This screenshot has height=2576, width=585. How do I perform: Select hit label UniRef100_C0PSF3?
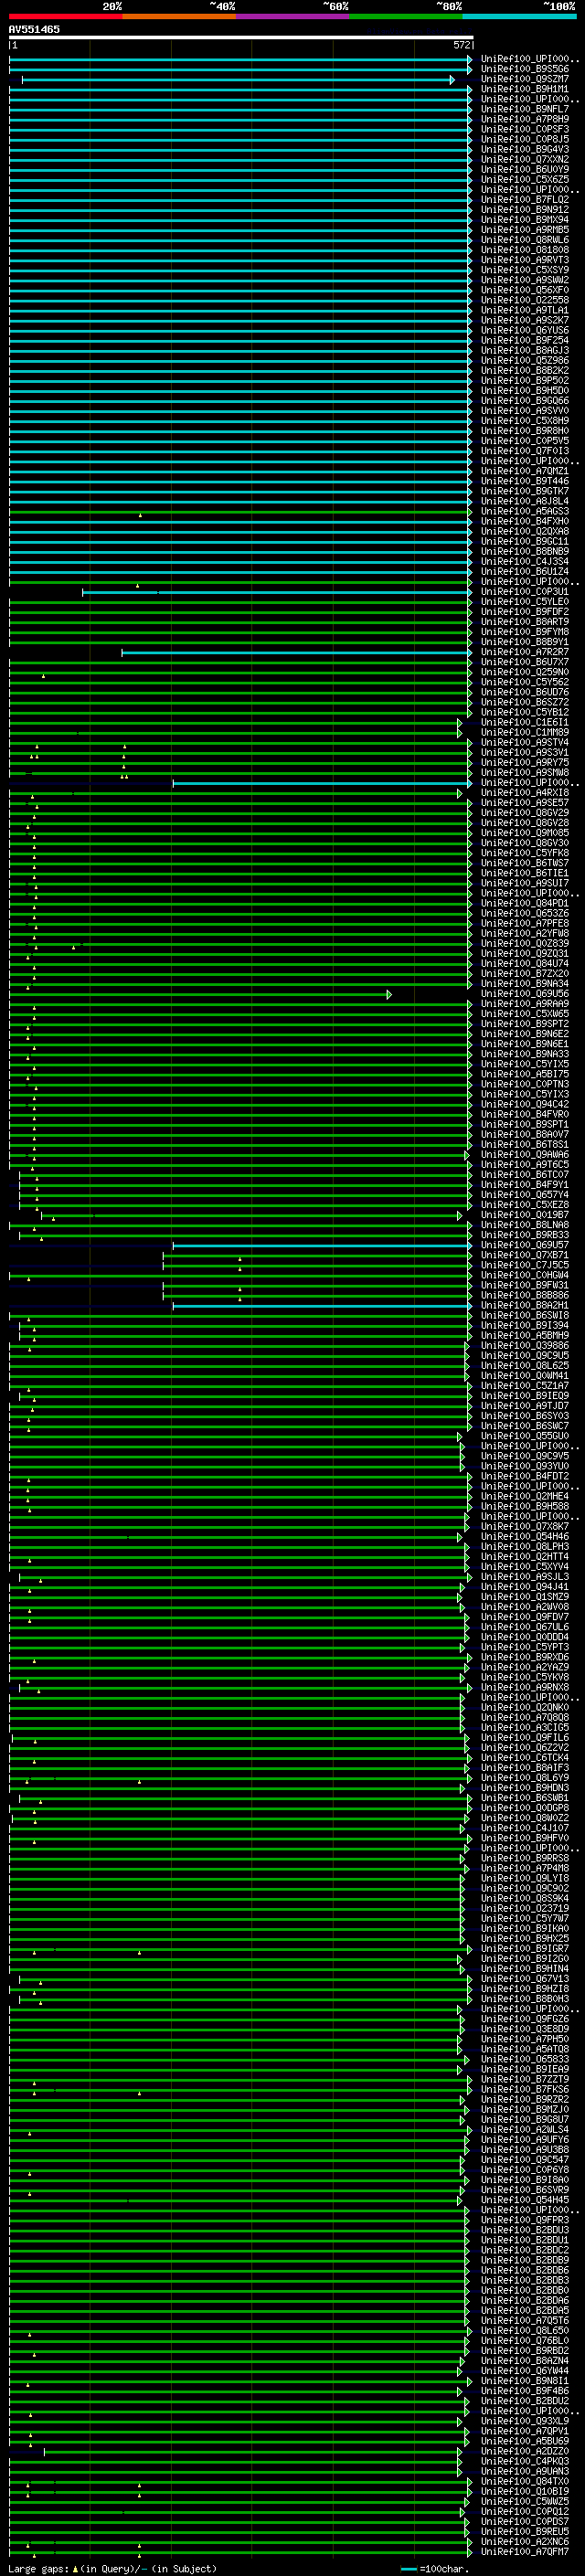(525, 129)
